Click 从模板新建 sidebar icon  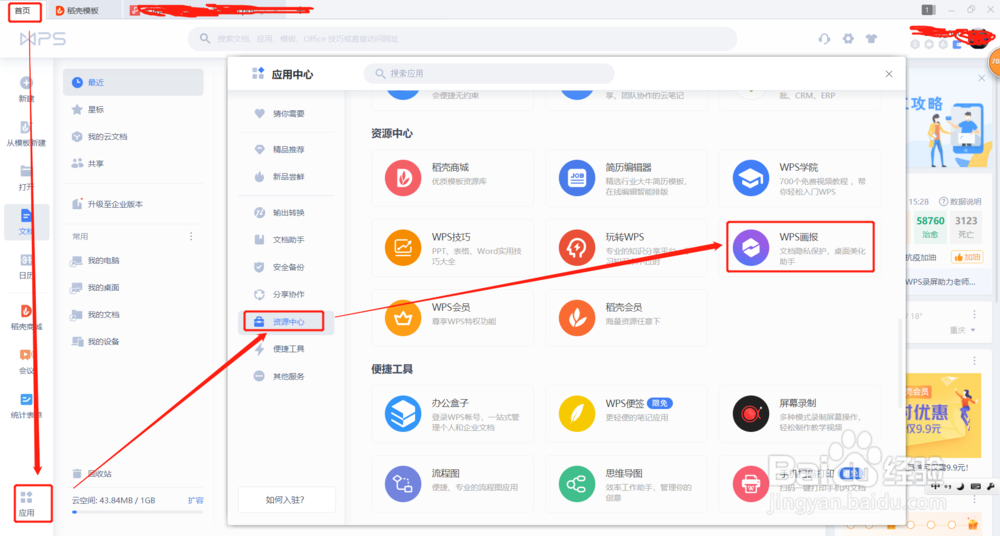(26, 133)
